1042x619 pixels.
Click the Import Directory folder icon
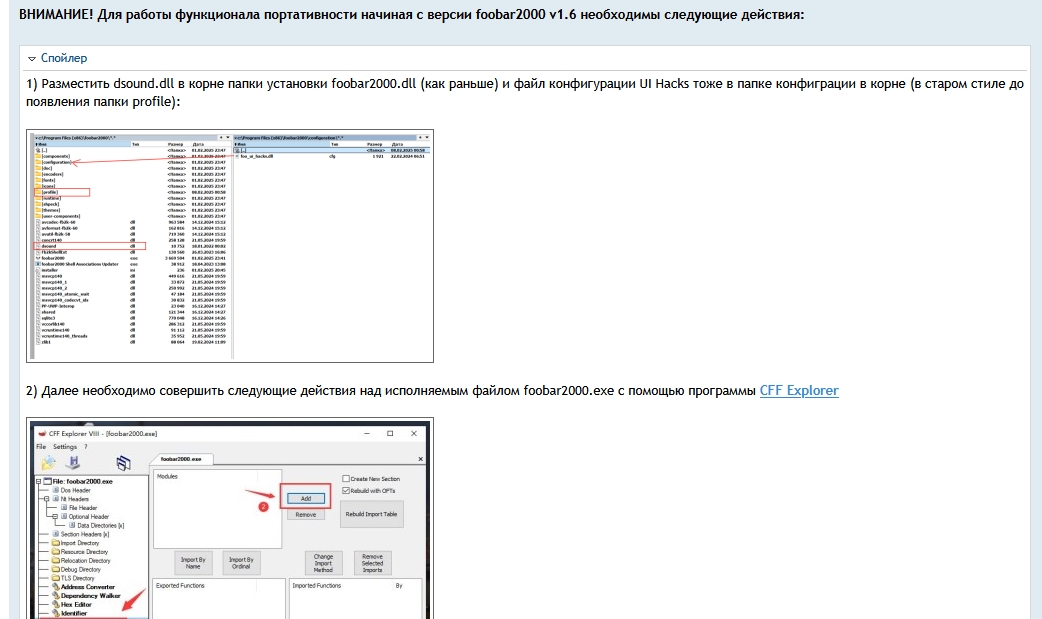[56, 543]
